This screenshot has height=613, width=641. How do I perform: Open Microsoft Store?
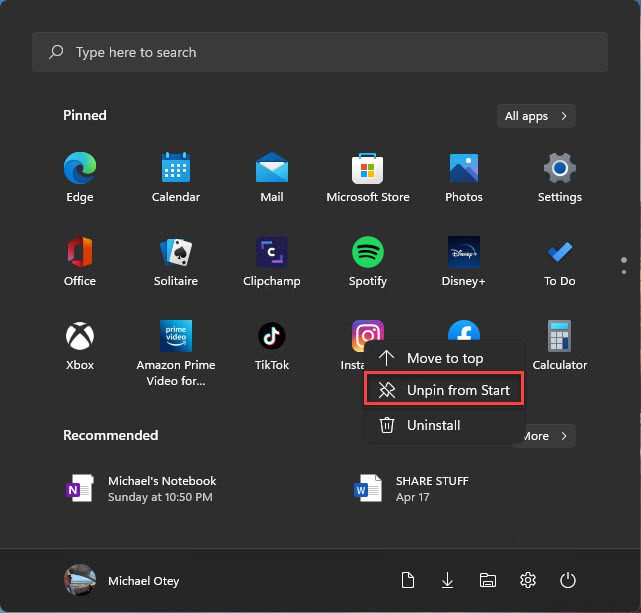tap(368, 177)
